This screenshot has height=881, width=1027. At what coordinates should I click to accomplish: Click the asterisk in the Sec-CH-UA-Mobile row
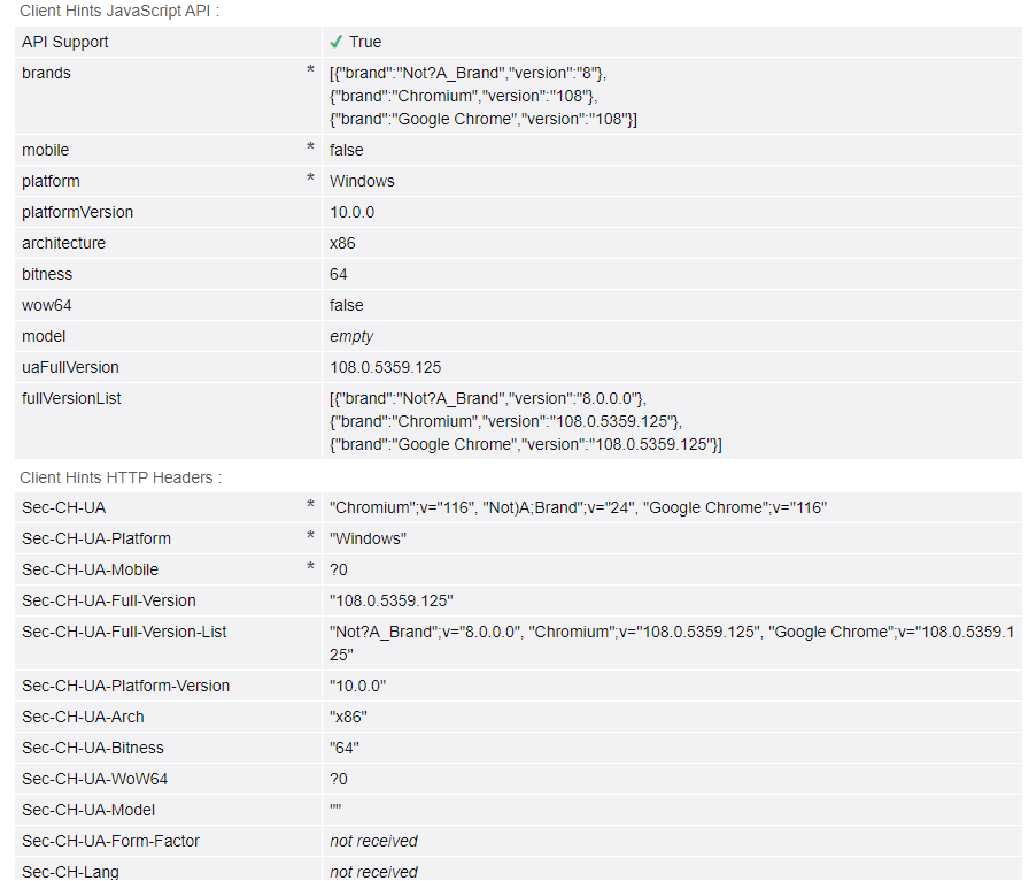(x=311, y=568)
